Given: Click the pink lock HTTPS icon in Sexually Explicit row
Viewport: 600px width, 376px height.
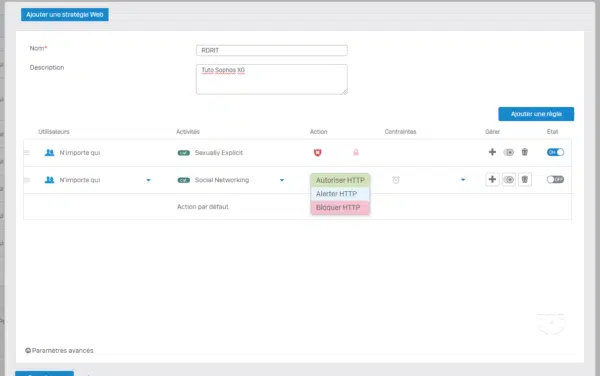Looking at the screenshot, I should pos(356,153).
